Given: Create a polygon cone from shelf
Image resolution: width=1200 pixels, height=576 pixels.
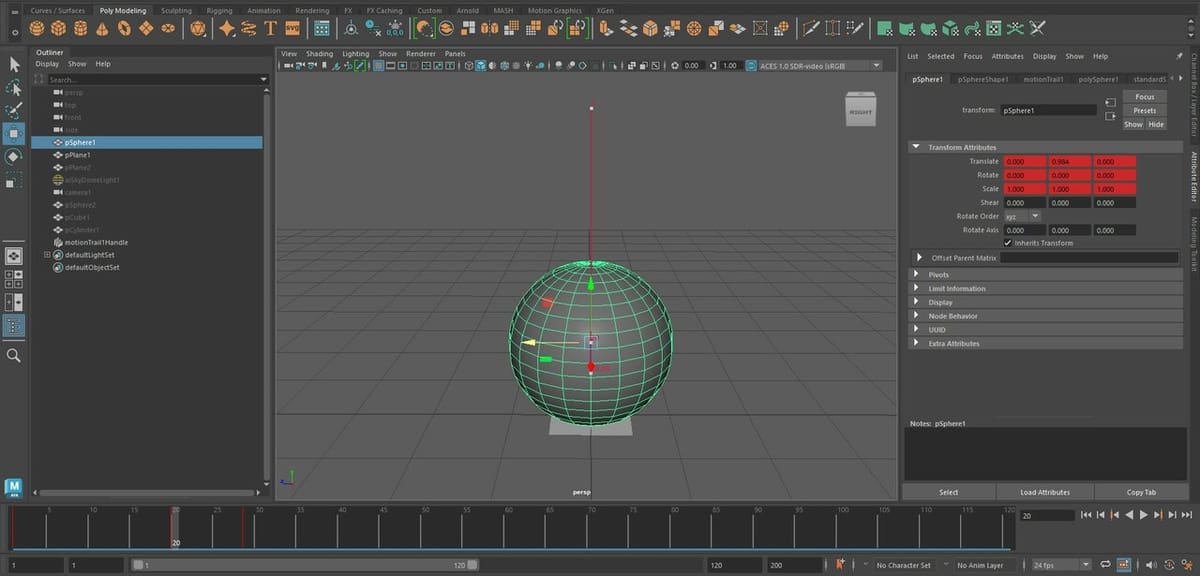Looking at the screenshot, I should click(103, 29).
